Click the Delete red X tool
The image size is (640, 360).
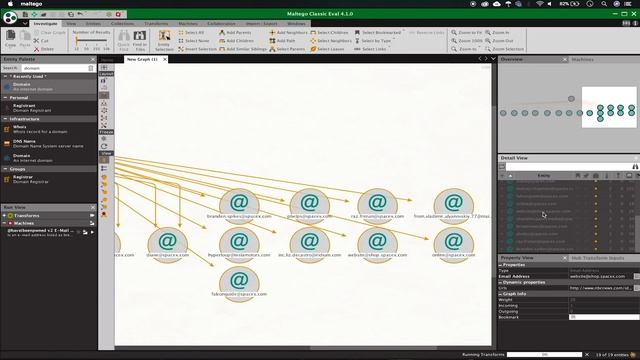click(43, 49)
